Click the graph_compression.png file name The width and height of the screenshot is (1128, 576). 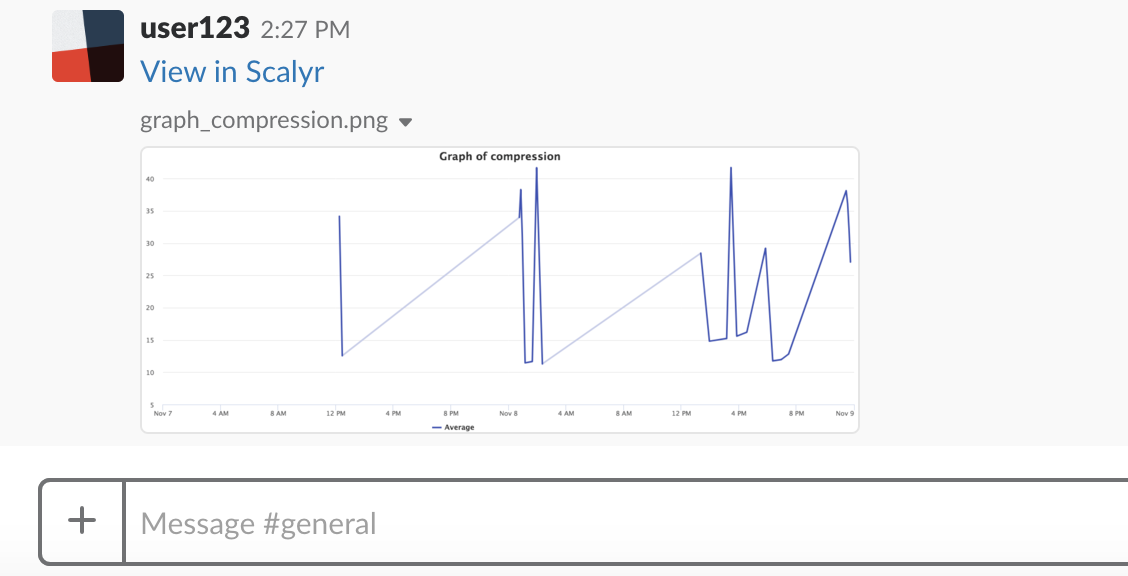(x=264, y=121)
